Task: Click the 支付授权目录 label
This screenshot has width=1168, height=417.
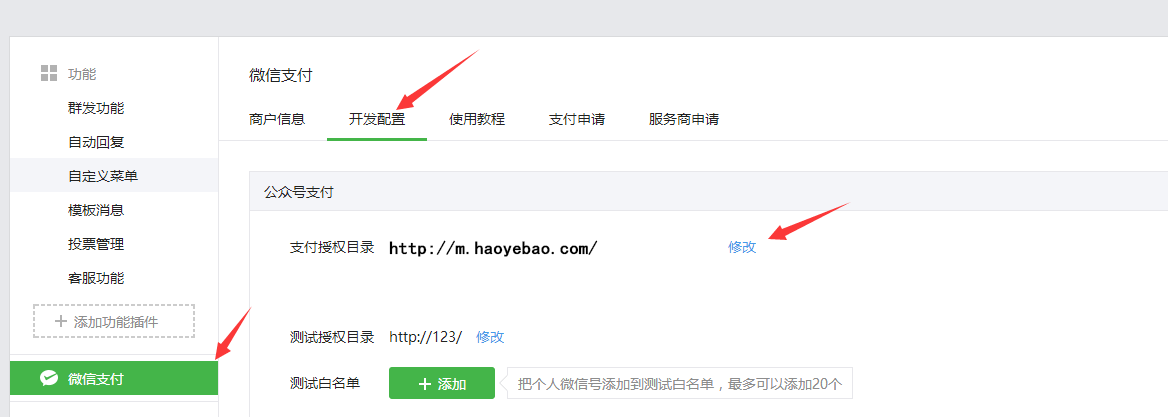Action: pyautogui.click(x=331, y=247)
